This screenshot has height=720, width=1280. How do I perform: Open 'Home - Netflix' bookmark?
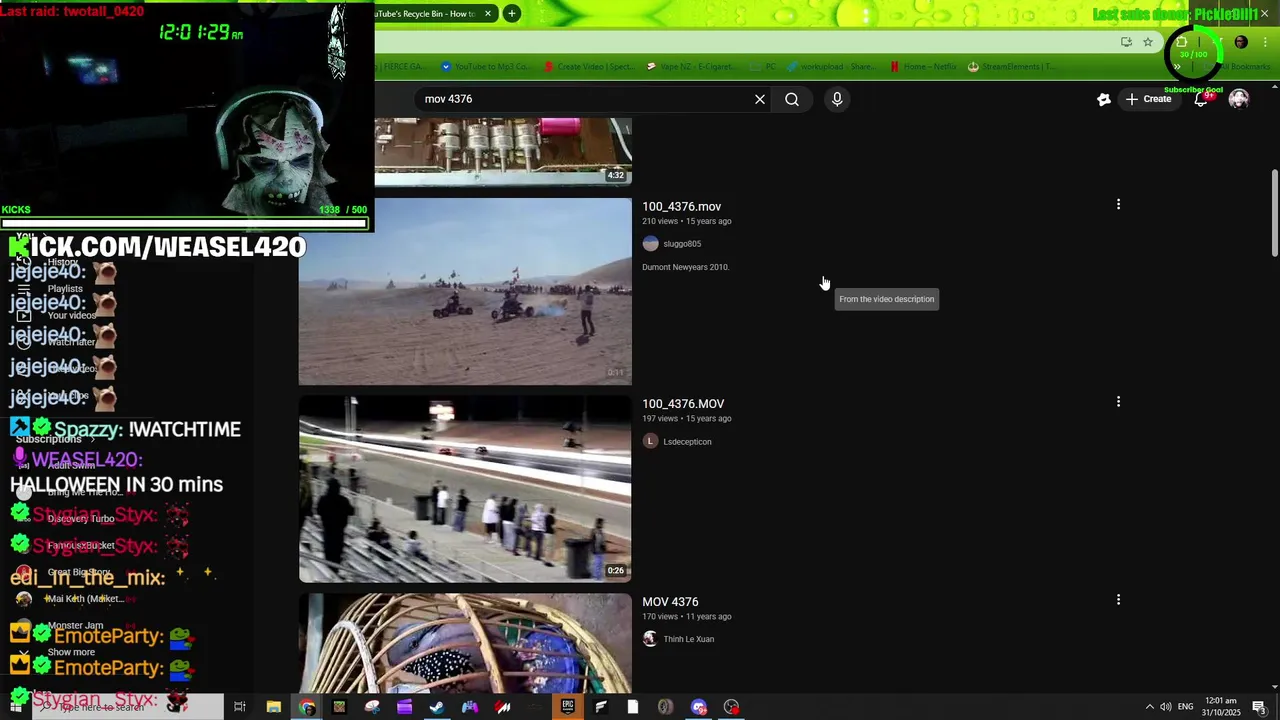pos(923,67)
